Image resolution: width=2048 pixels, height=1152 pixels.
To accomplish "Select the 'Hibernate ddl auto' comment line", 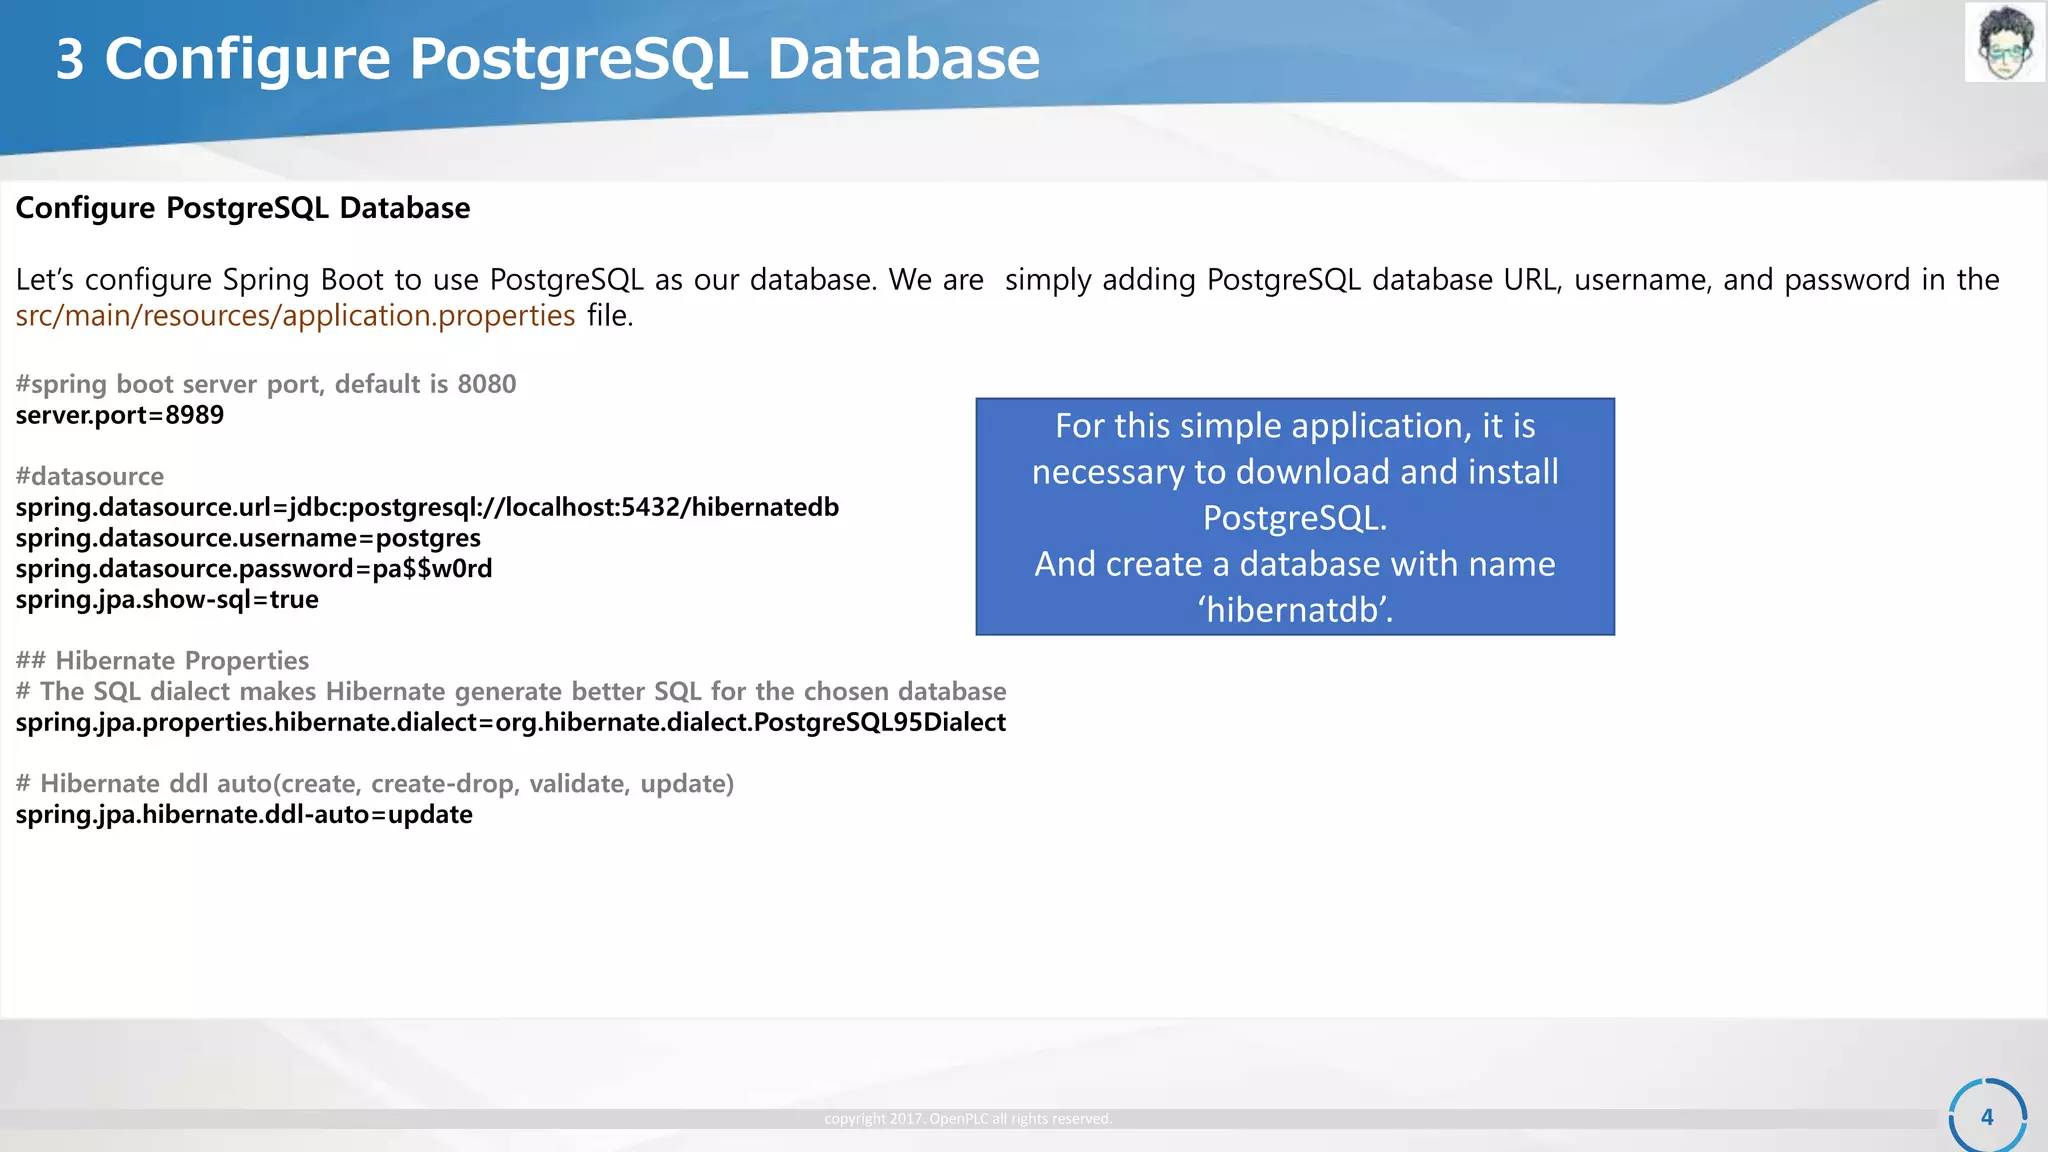I will click(x=375, y=783).
